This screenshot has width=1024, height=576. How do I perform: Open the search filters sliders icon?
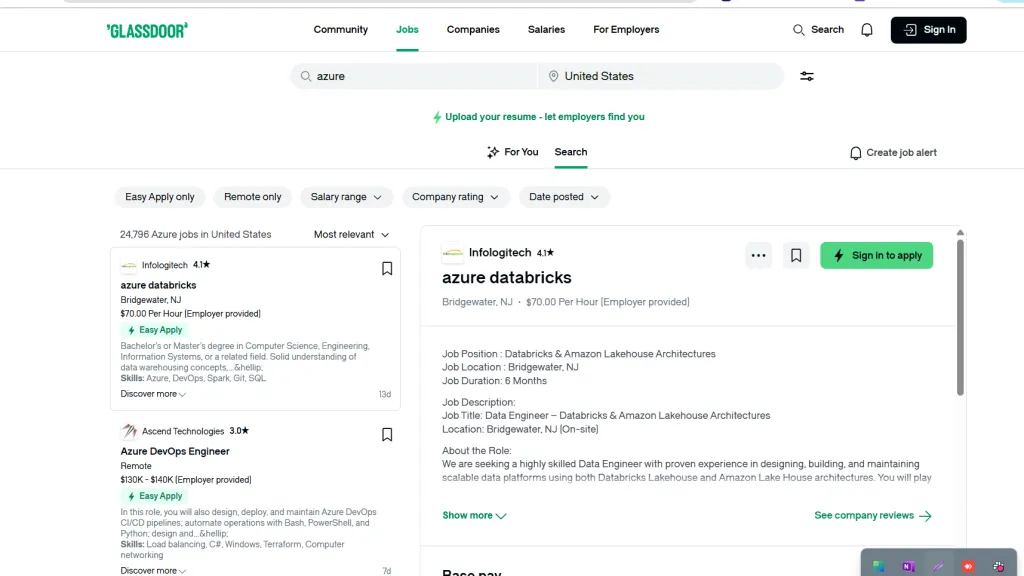[x=807, y=76]
